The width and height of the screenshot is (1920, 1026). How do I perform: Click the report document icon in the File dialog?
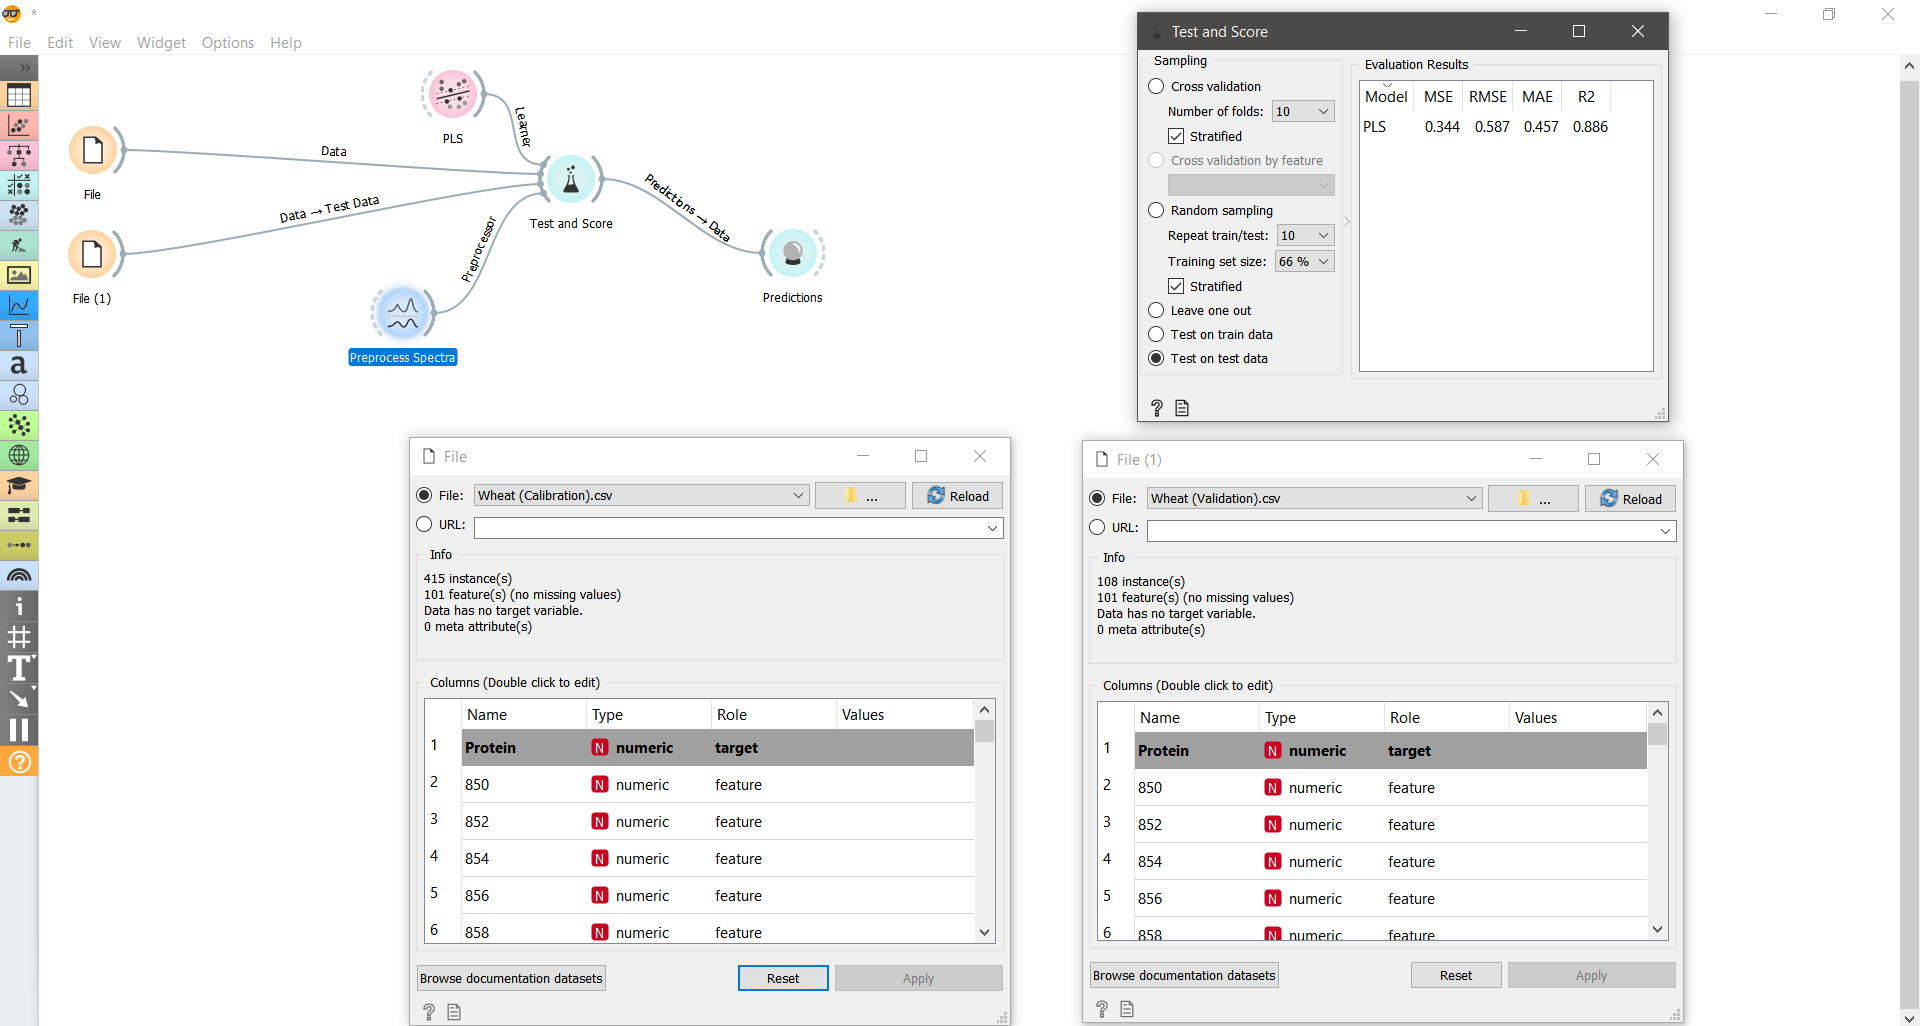click(454, 1011)
